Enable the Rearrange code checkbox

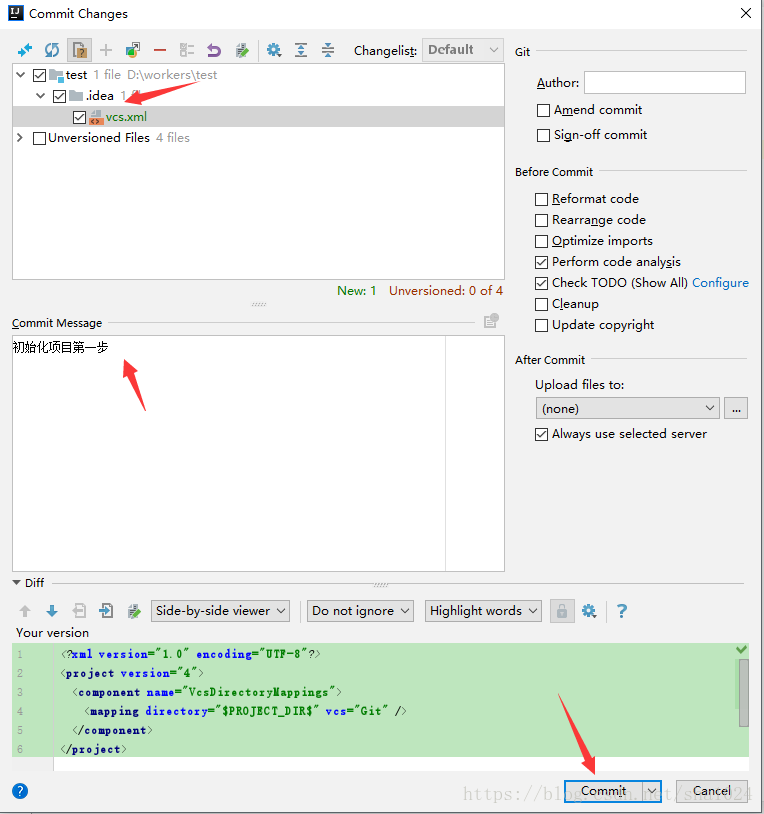pos(541,221)
